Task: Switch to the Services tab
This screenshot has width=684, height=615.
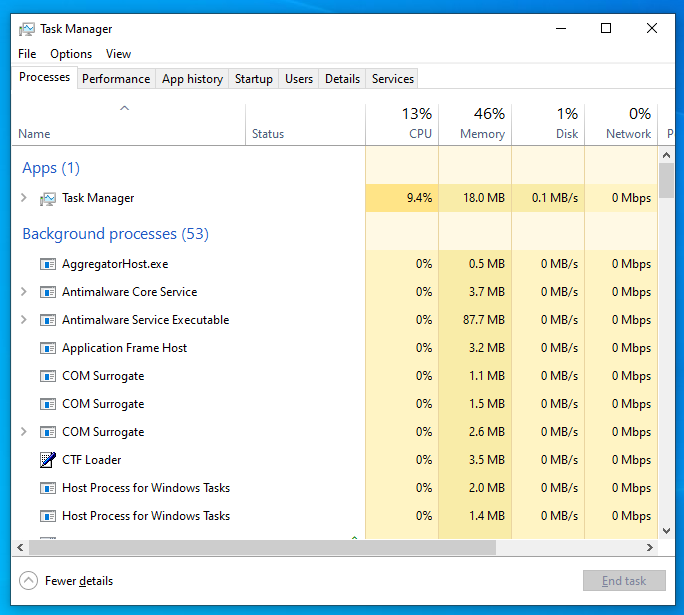Action: (393, 79)
